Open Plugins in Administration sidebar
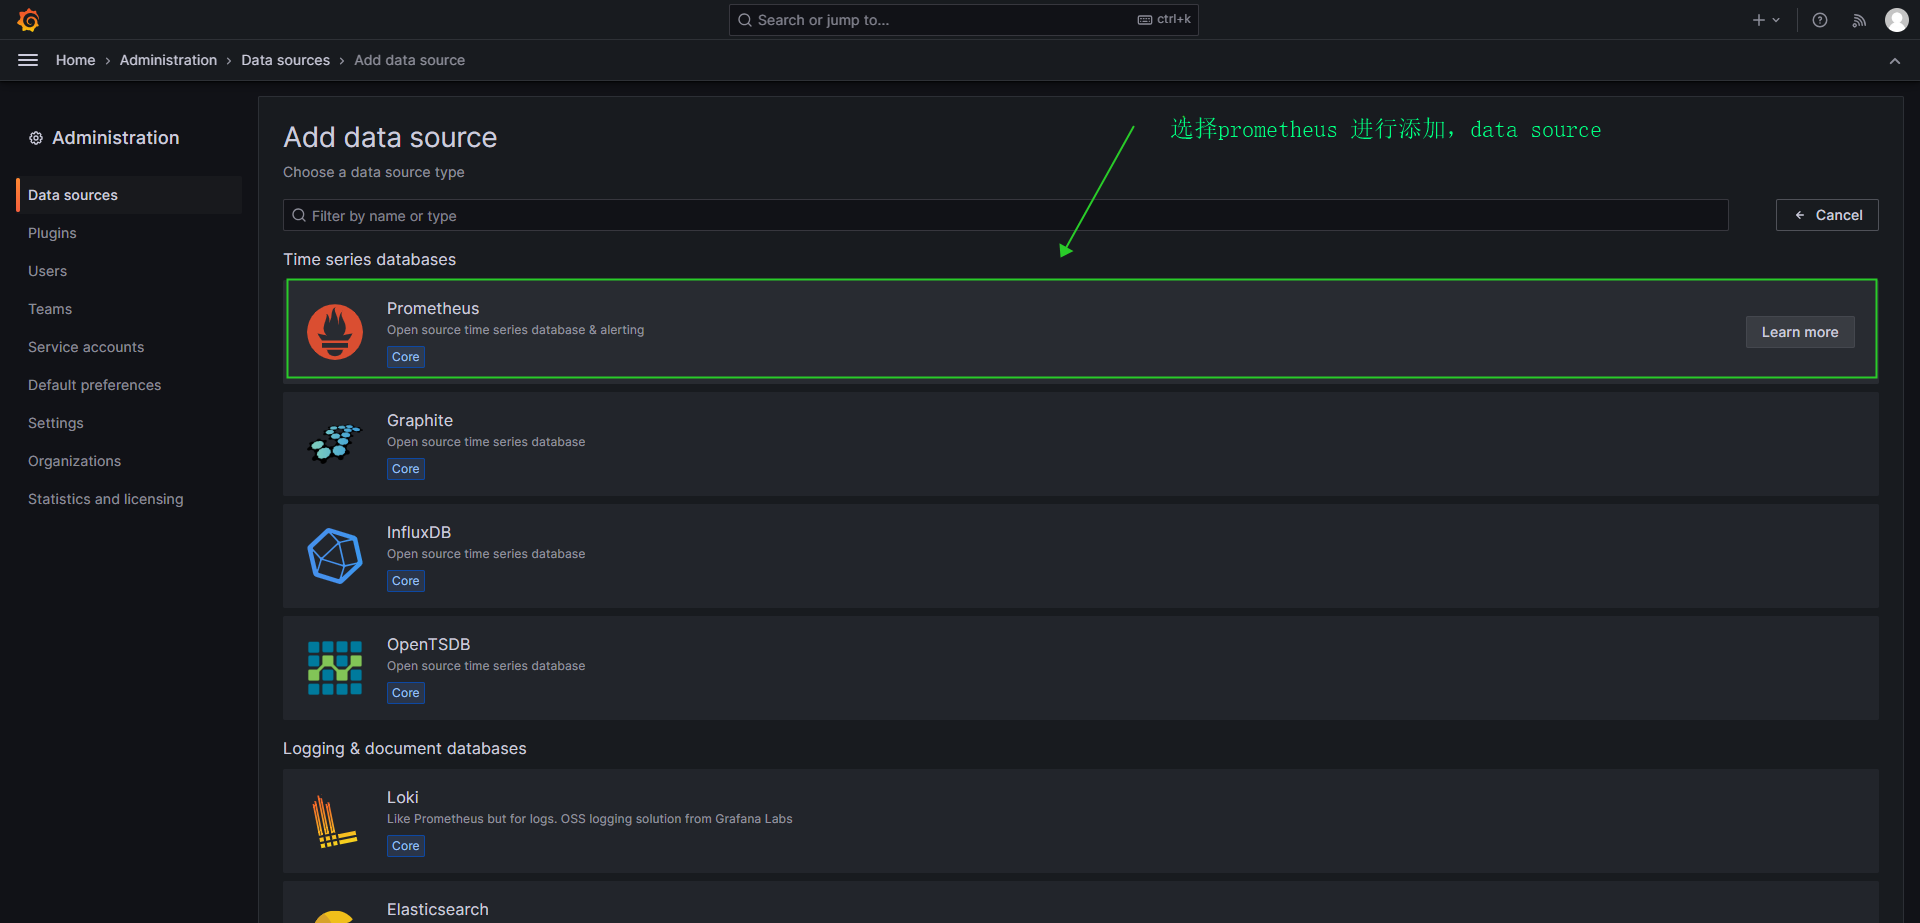Viewport: 1920px width, 923px height. point(52,233)
